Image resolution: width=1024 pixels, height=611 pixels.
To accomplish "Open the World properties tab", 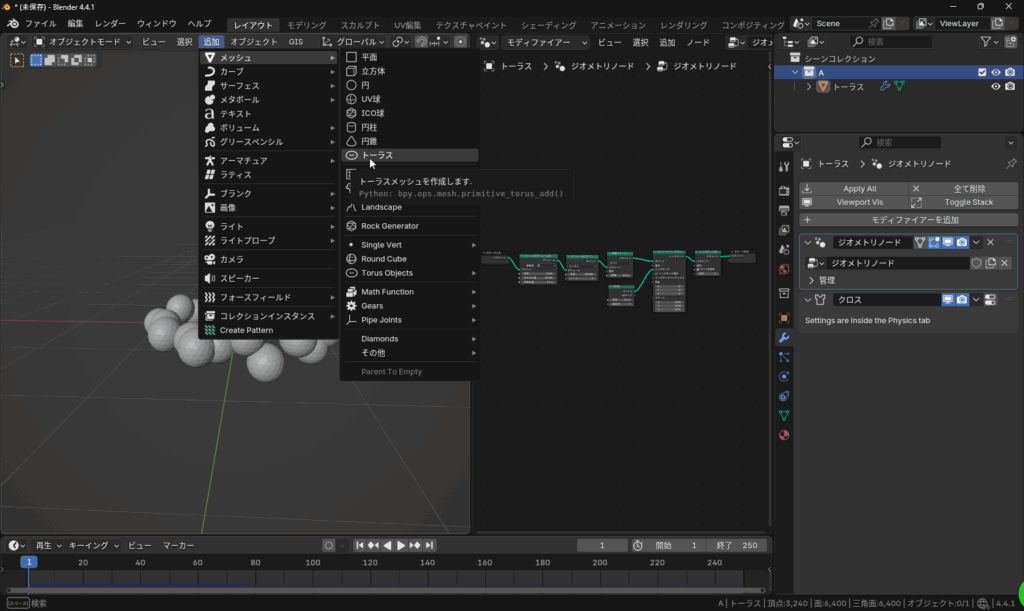I will pyautogui.click(x=784, y=269).
